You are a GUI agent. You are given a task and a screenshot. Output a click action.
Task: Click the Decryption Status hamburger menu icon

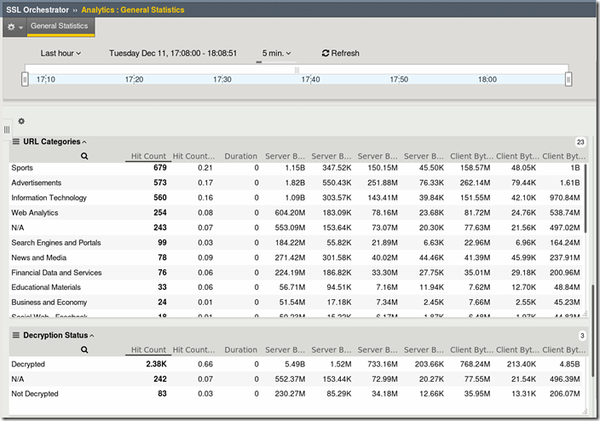[x=16, y=336]
